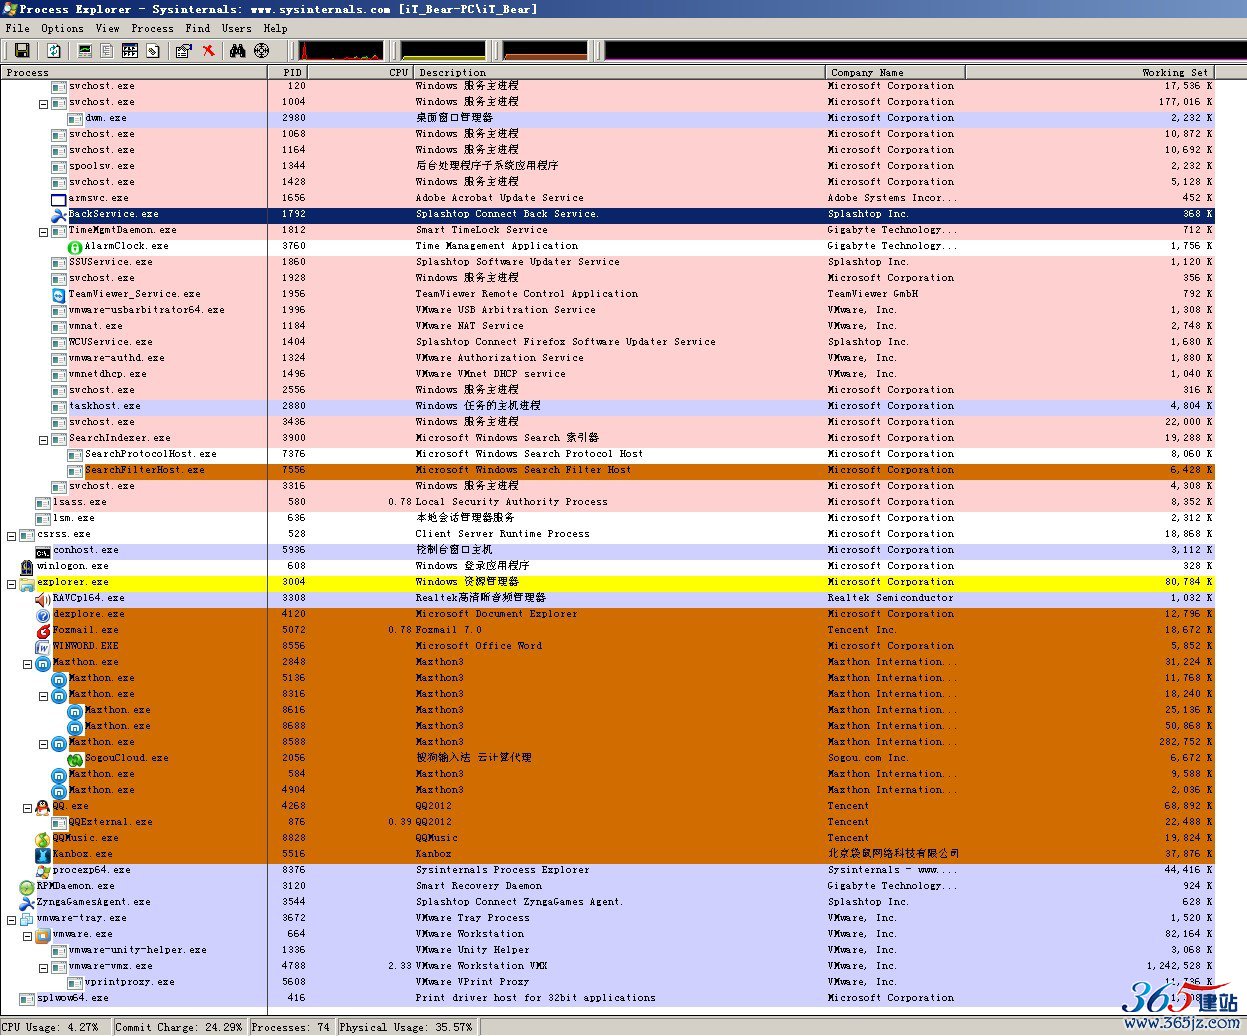Collapse the SearchIndexer.exe tree node
This screenshot has width=1247, height=1036.
43,439
